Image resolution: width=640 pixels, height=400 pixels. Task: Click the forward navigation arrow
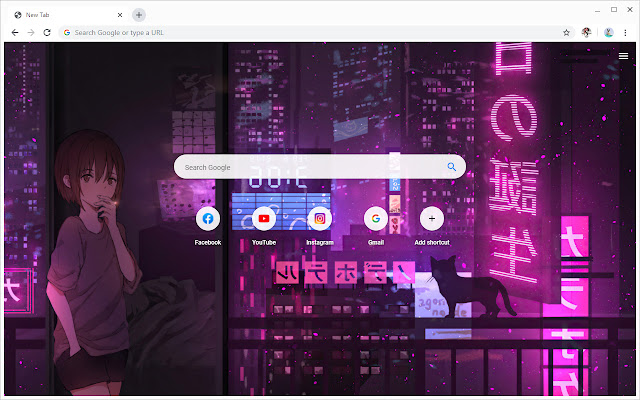pos(31,32)
